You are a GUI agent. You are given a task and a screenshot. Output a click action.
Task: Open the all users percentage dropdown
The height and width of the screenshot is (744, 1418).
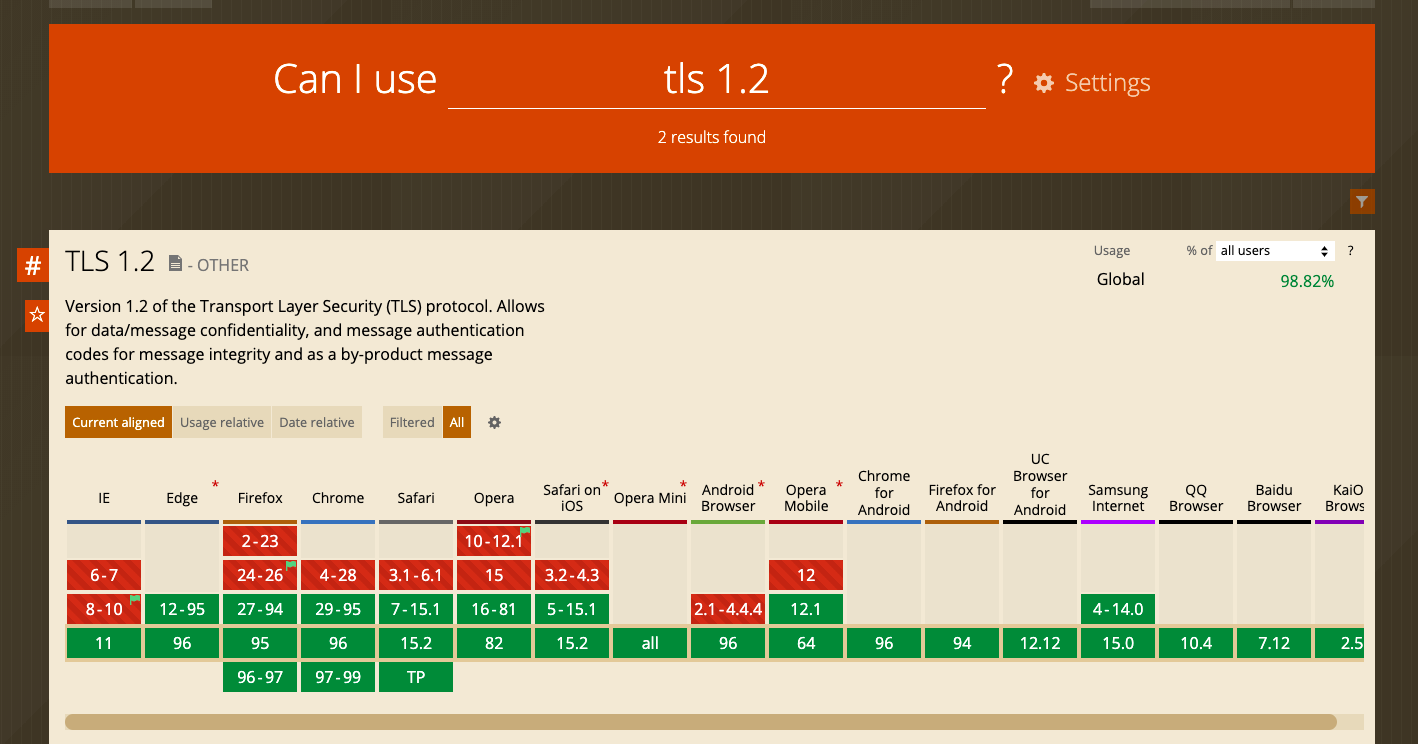(1275, 250)
